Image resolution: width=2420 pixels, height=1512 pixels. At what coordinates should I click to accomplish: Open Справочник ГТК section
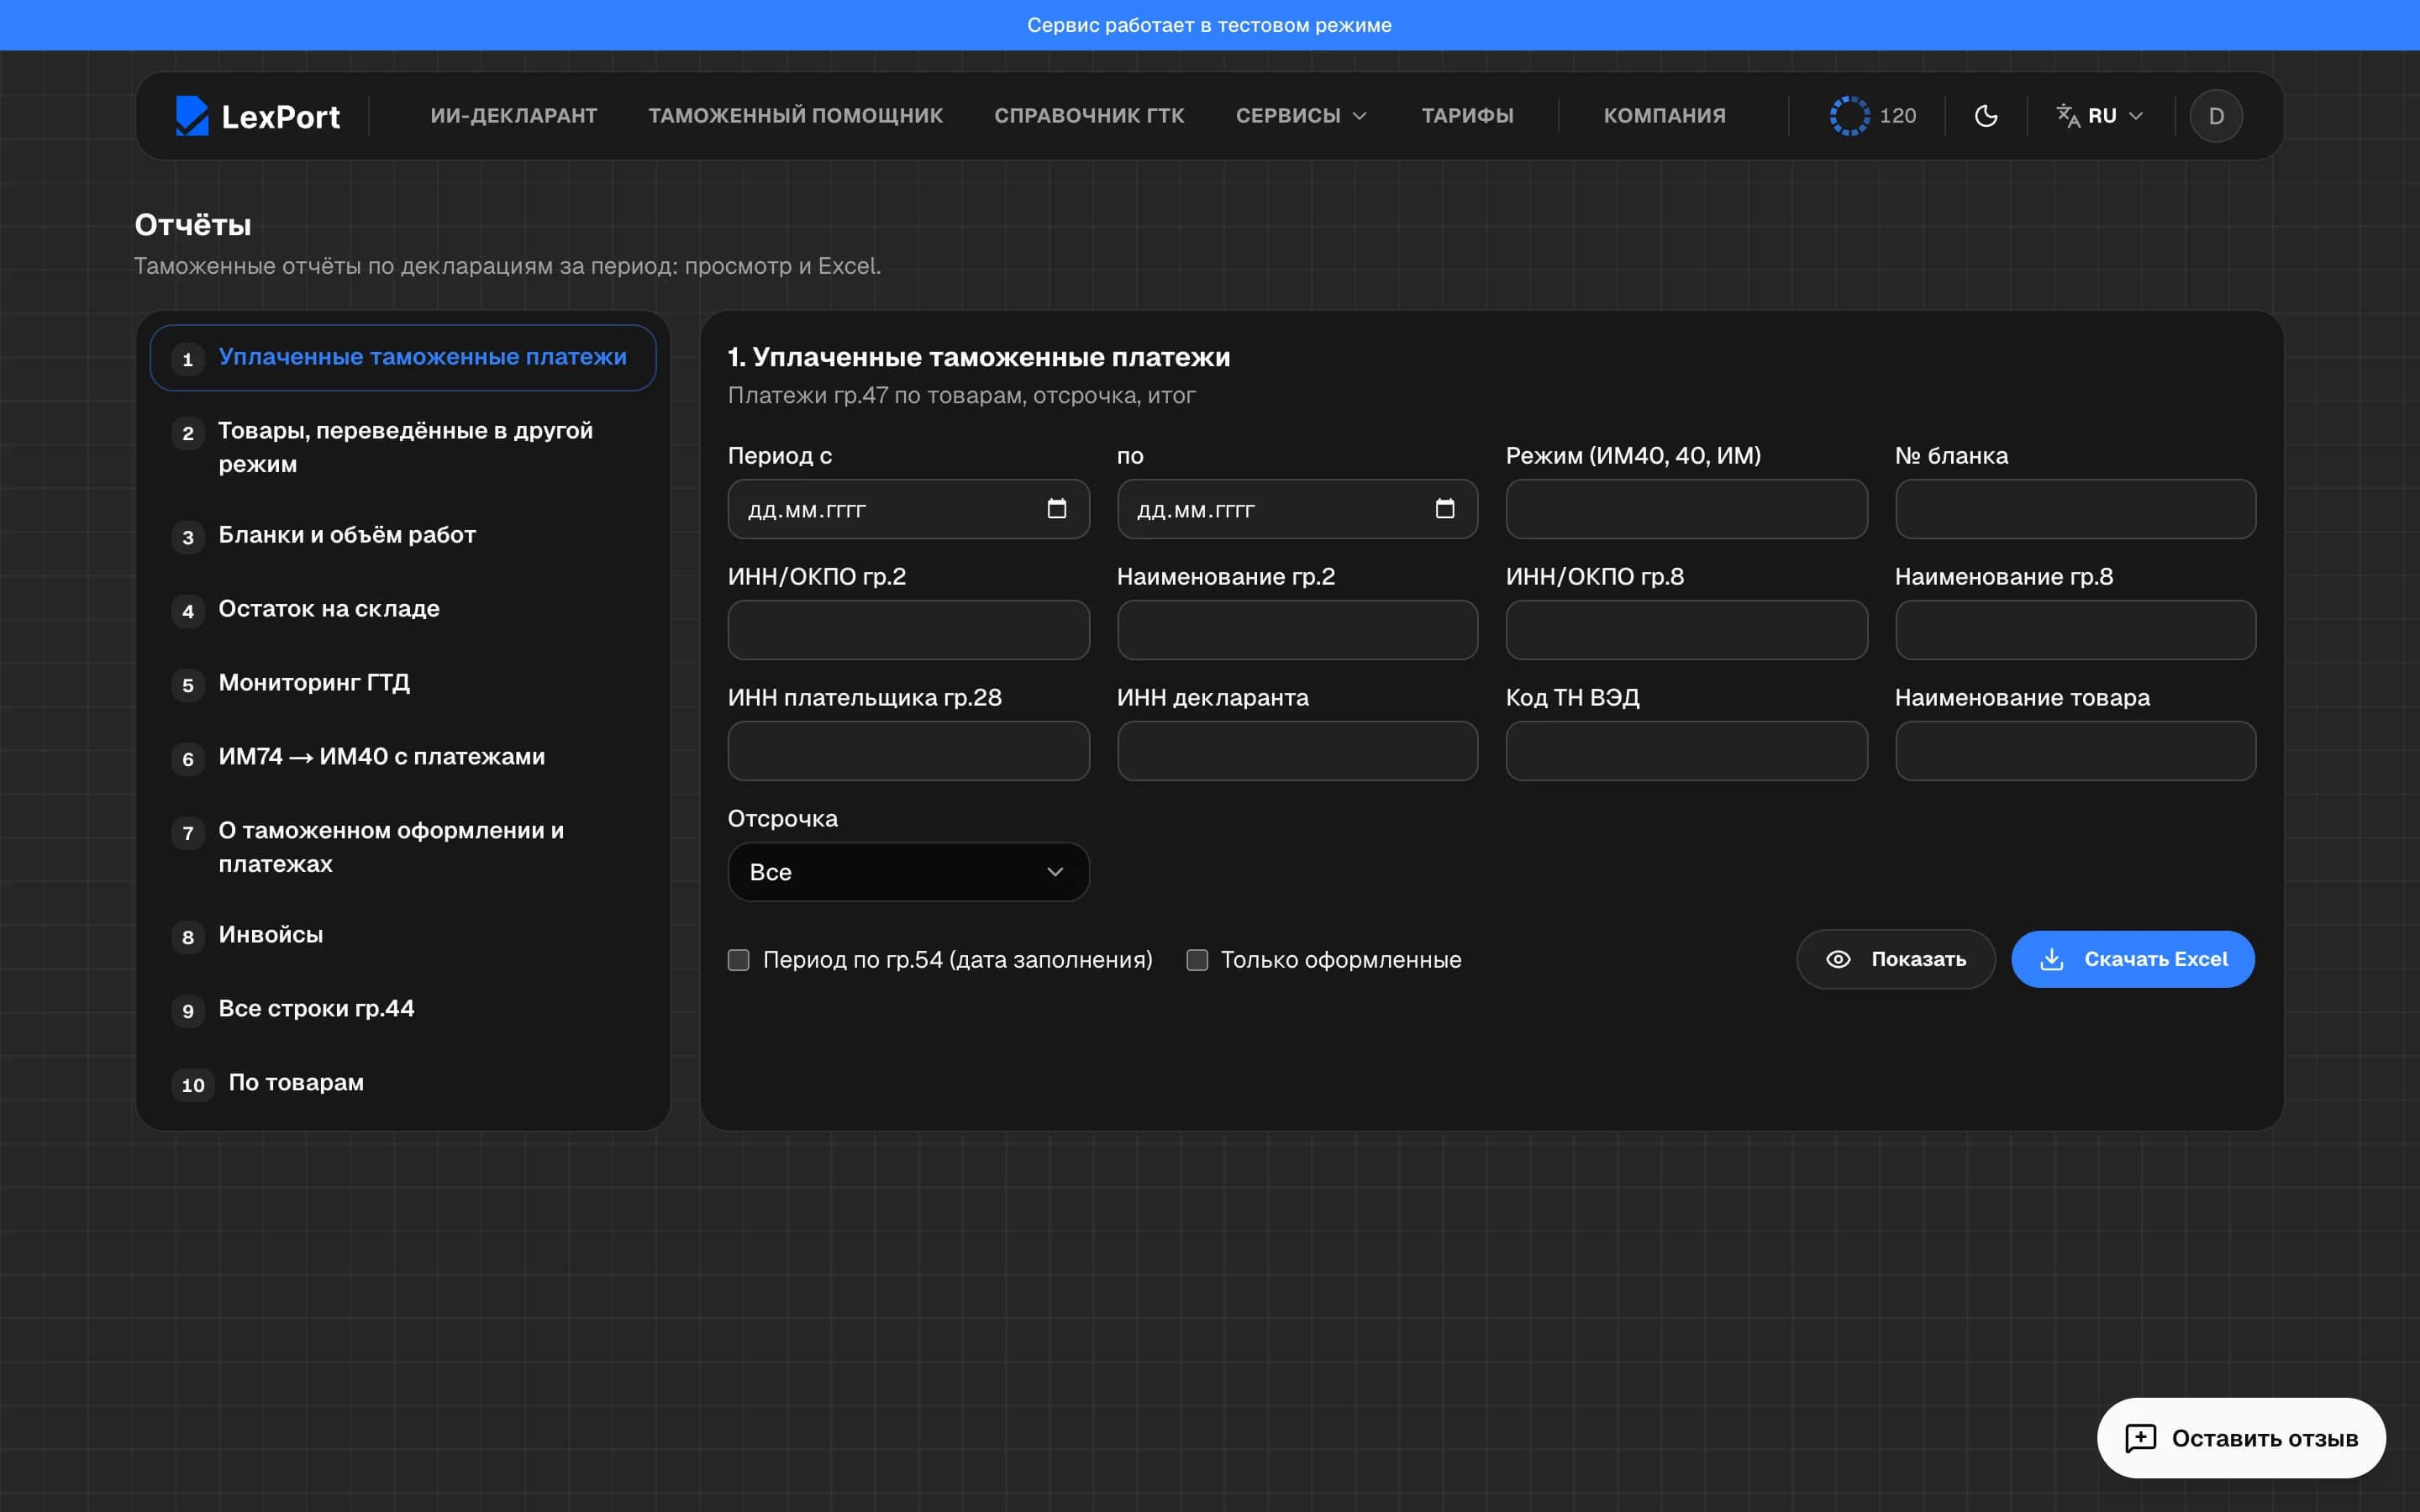click(1089, 116)
